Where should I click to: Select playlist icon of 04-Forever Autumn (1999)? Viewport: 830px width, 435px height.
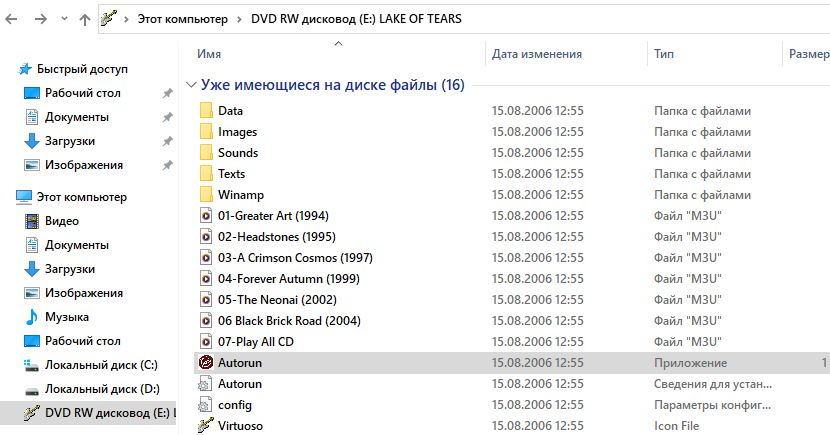point(206,279)
